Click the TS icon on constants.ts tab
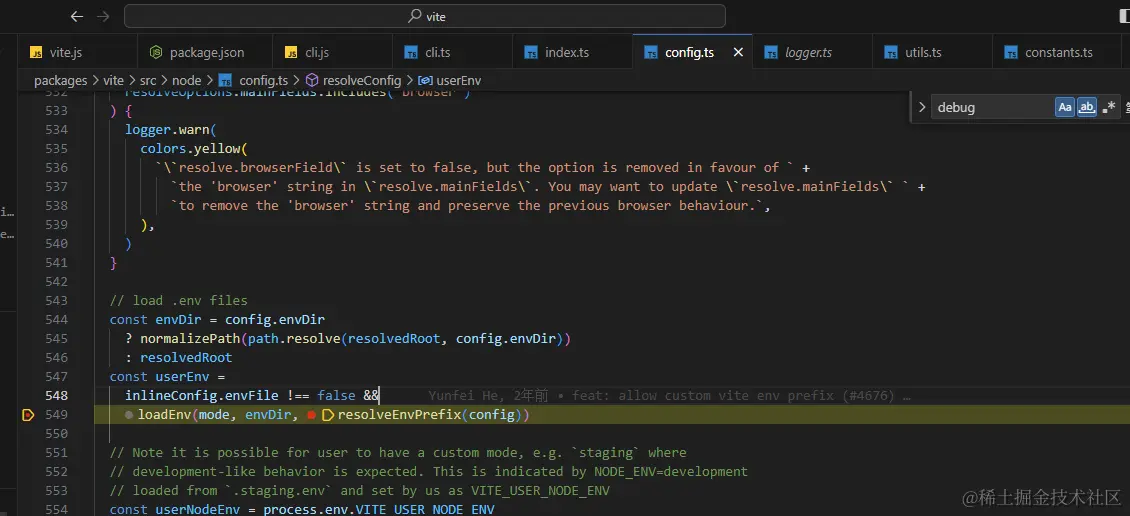The height and width of the screenshot is (516, 1130). click(1011, 53)
